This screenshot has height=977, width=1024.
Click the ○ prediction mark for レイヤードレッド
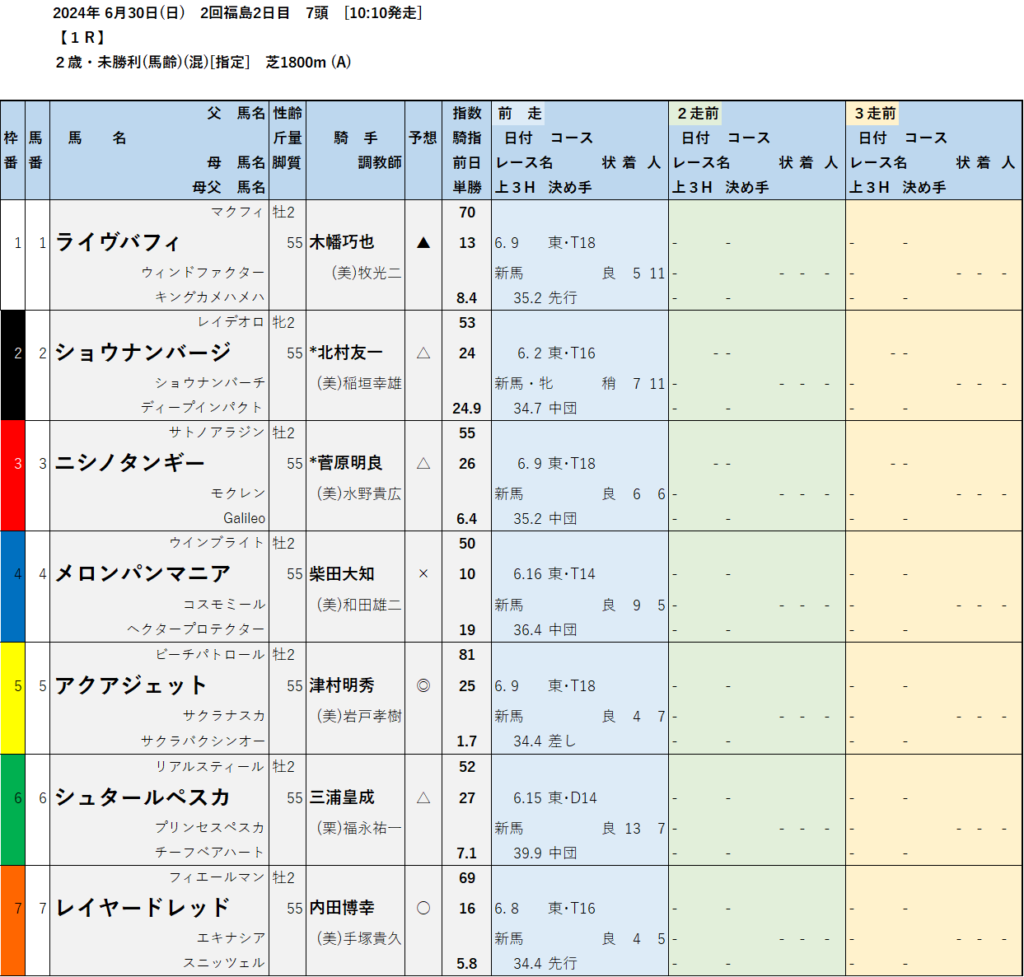(x=423, y=908)
